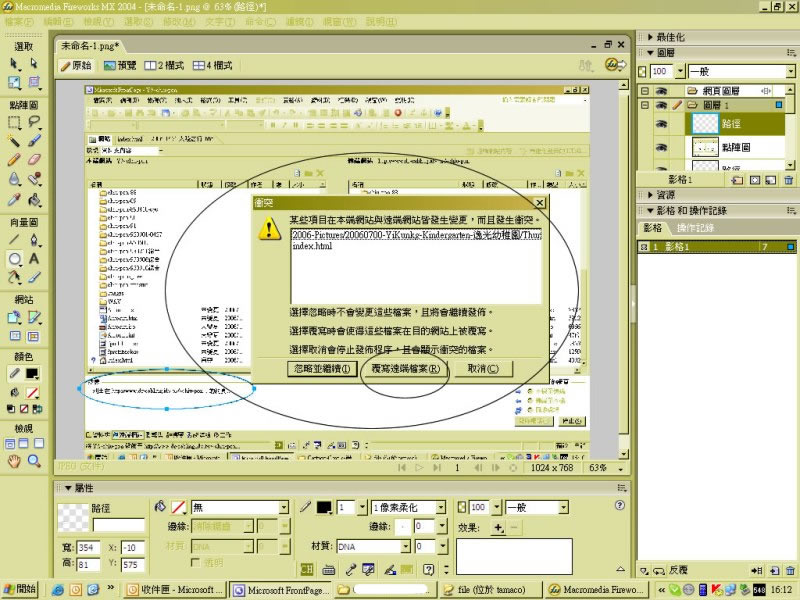Select the Slice tool
This screenshot has width=800, height=600.
tap(34, 317)
